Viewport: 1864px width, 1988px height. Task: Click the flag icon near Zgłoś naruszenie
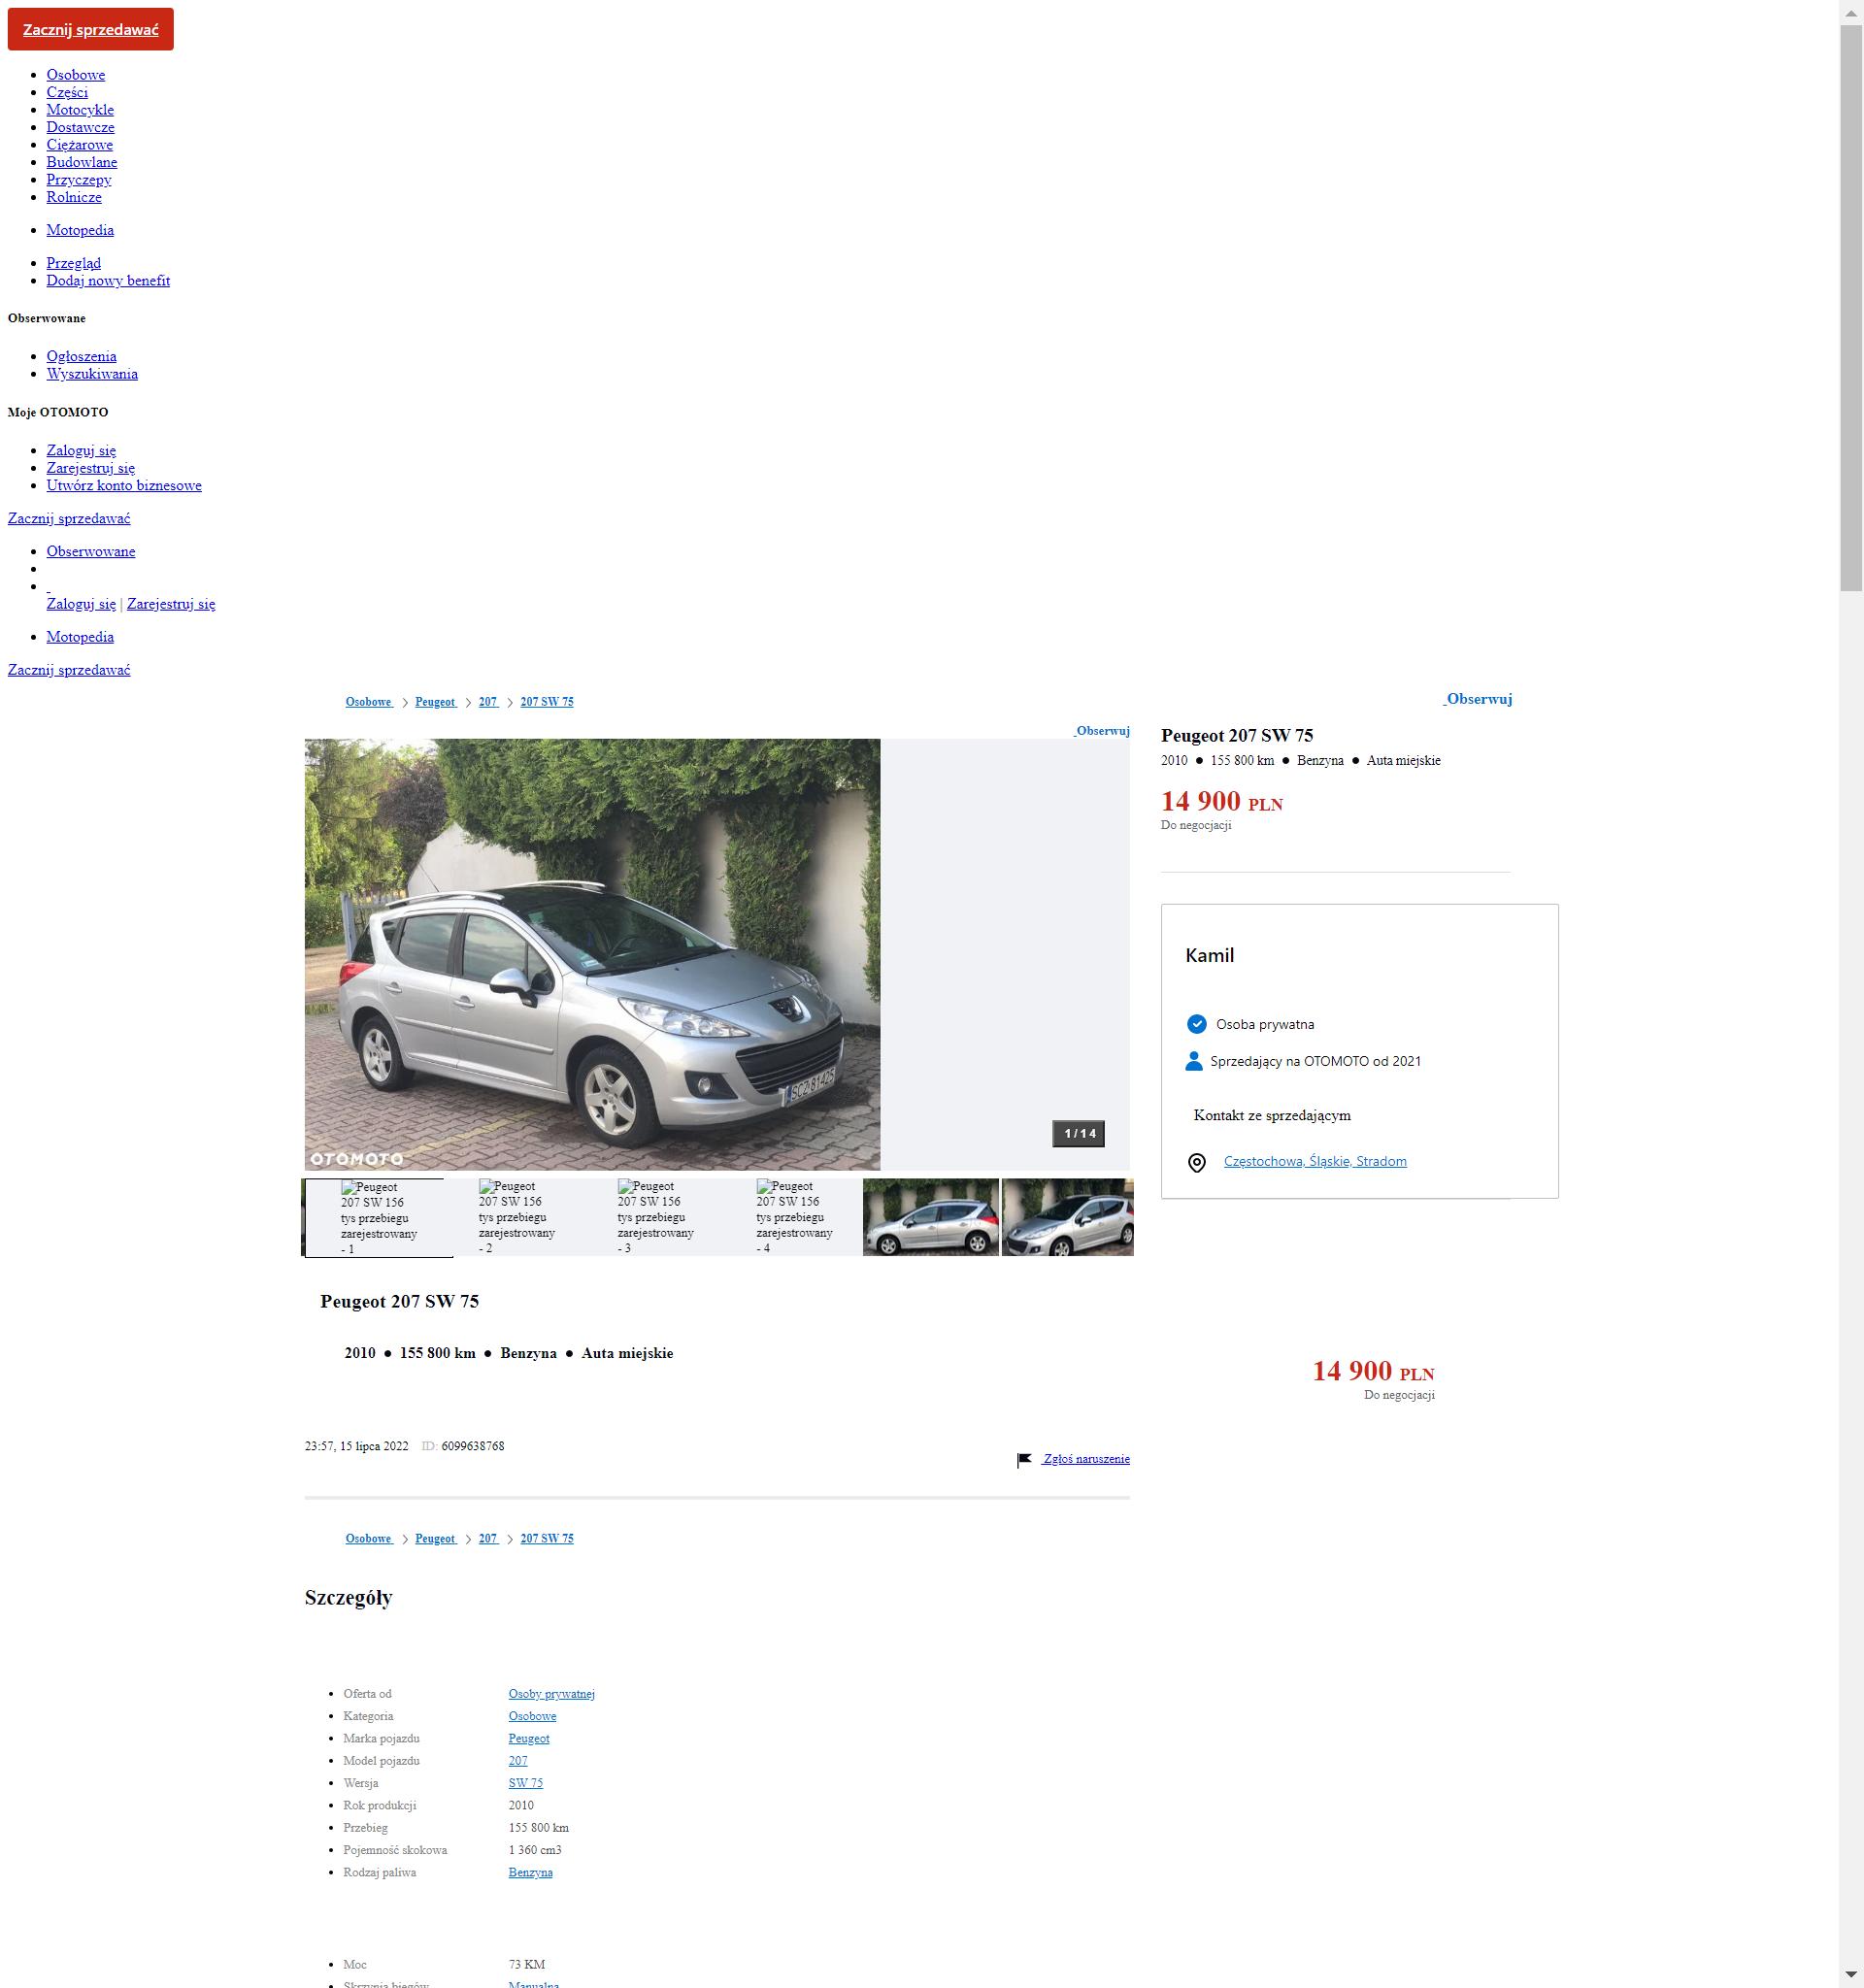coord(1024,1460)
